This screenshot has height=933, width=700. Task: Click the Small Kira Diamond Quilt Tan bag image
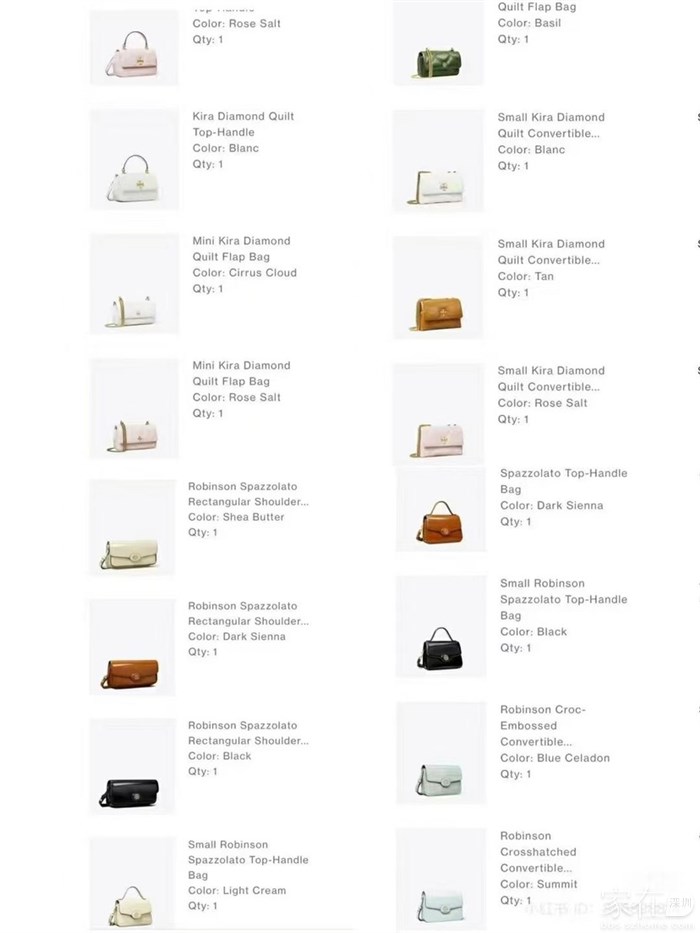[x=439, y=287]
